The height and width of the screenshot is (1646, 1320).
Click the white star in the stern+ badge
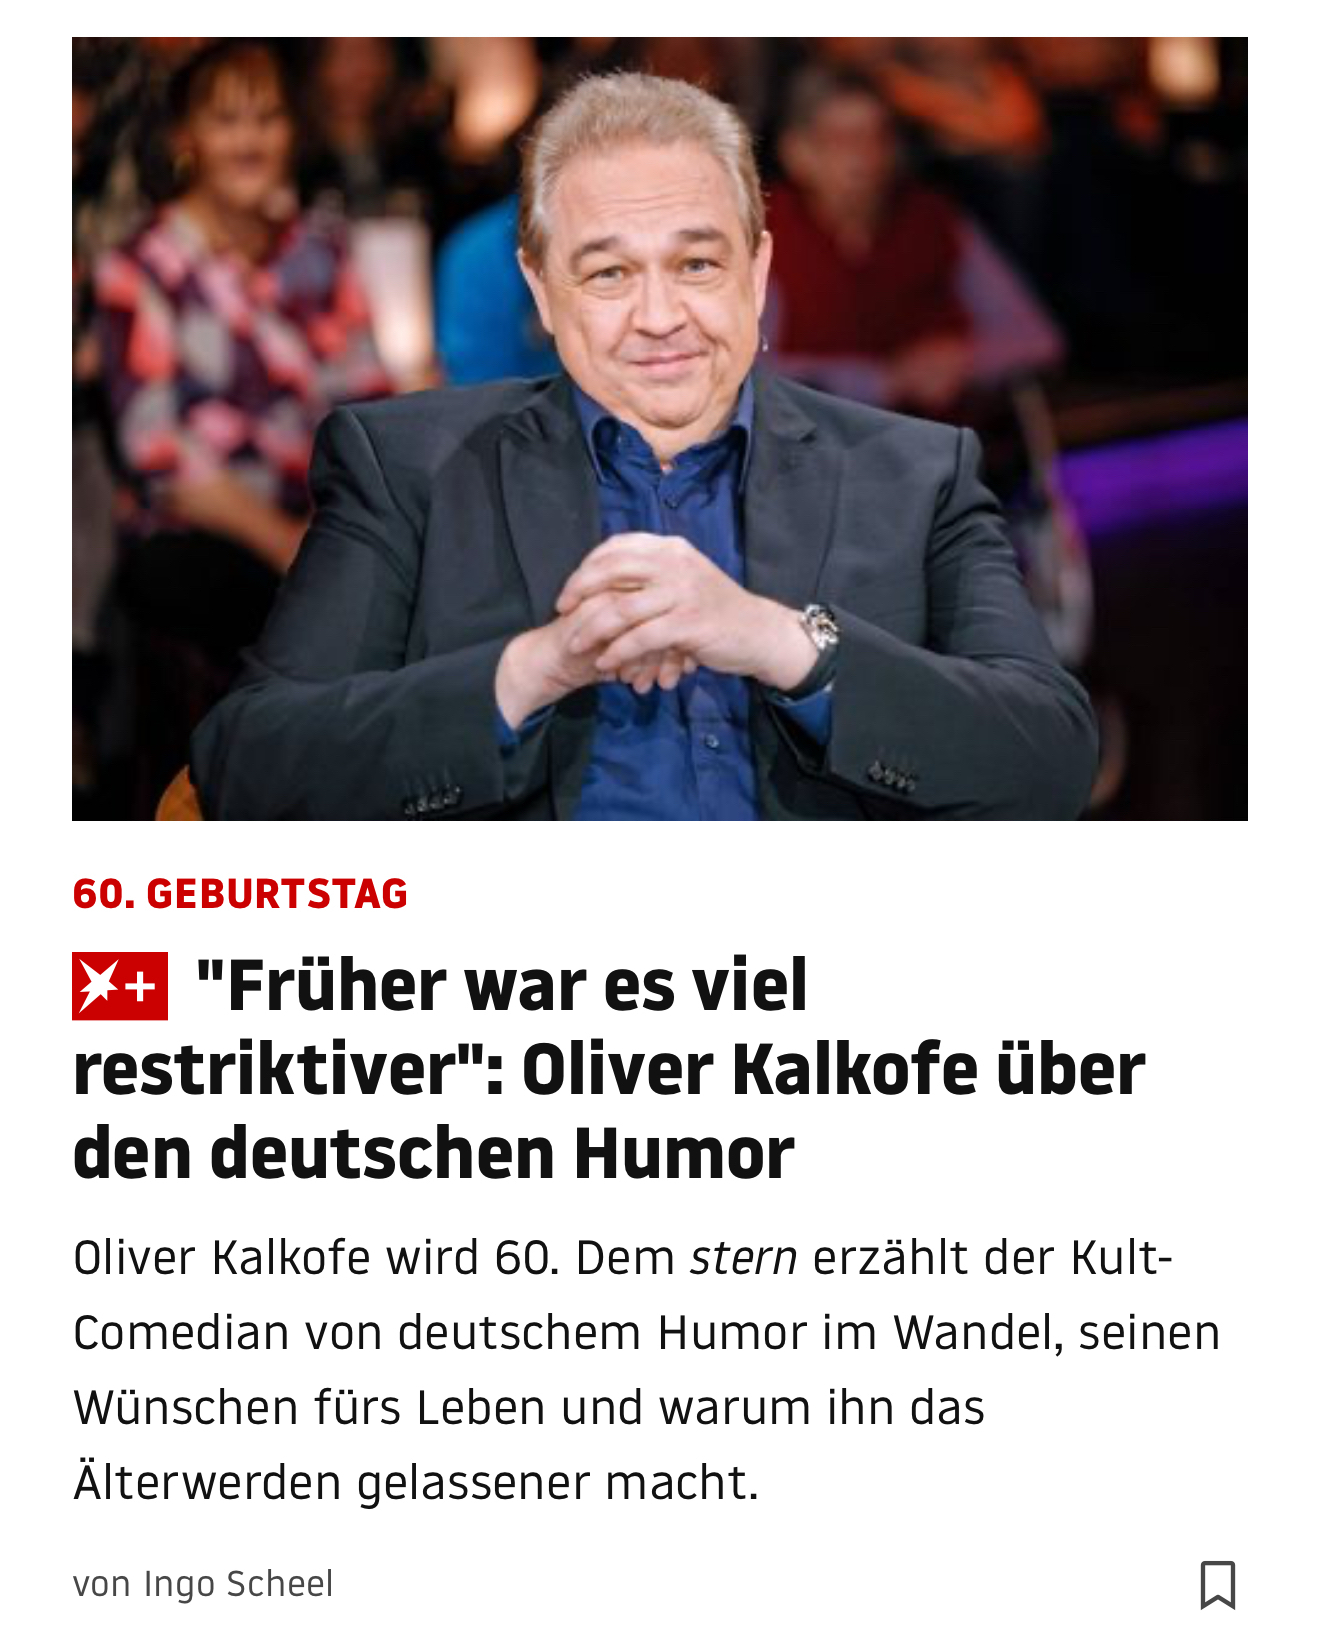click(x=99, y=986)
